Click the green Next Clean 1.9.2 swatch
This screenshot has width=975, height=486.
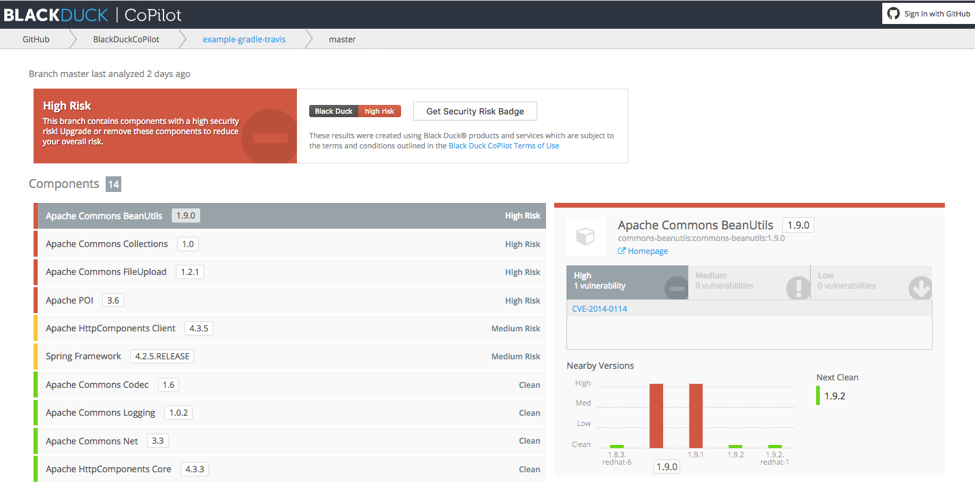pyautogui.click(x=818, y=396)
